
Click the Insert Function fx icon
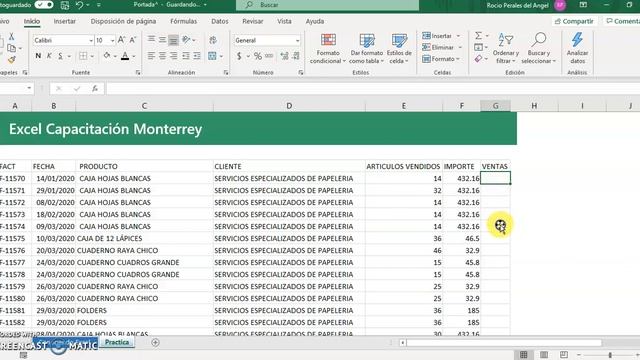tap(95, 88)
